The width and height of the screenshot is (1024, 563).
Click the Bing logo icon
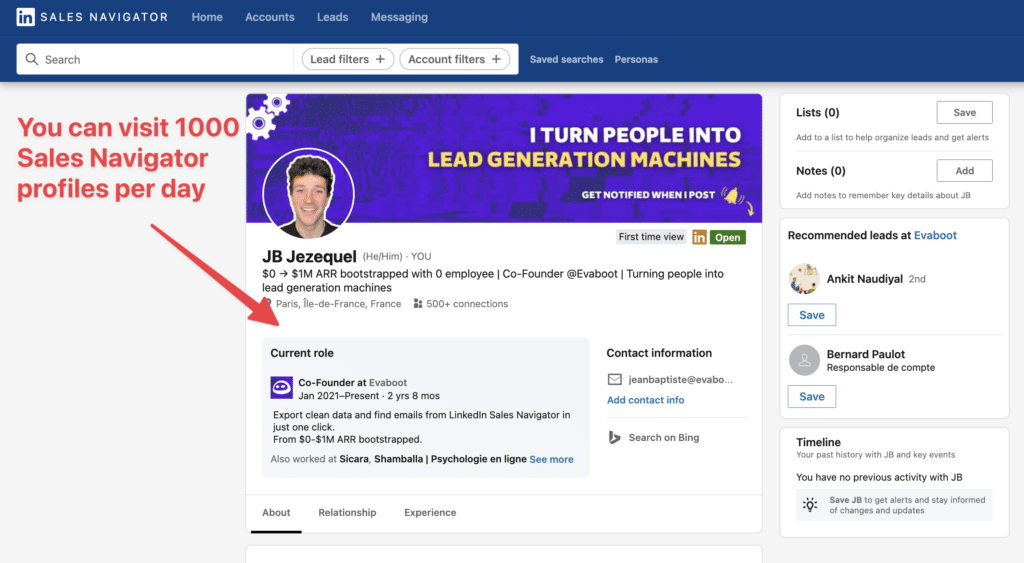(x=614, y=438)
